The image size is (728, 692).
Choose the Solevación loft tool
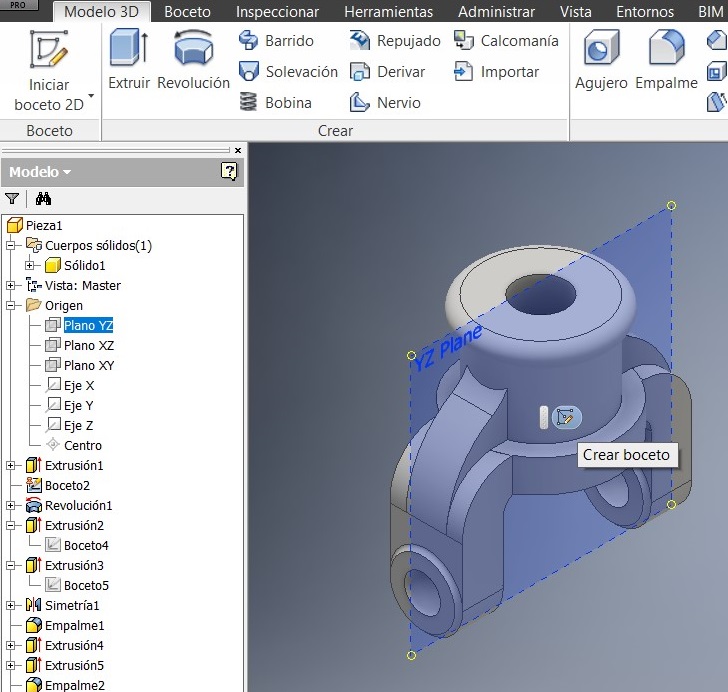point(288,72)
